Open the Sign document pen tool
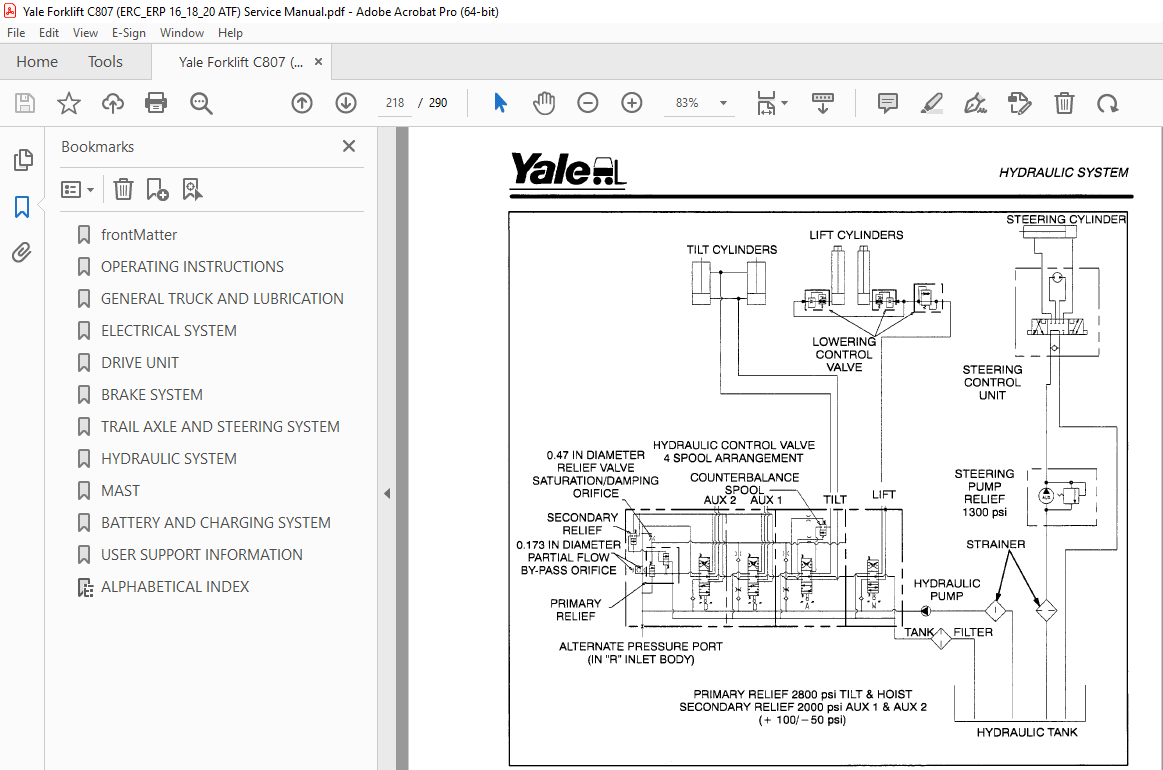 point(975,103)
